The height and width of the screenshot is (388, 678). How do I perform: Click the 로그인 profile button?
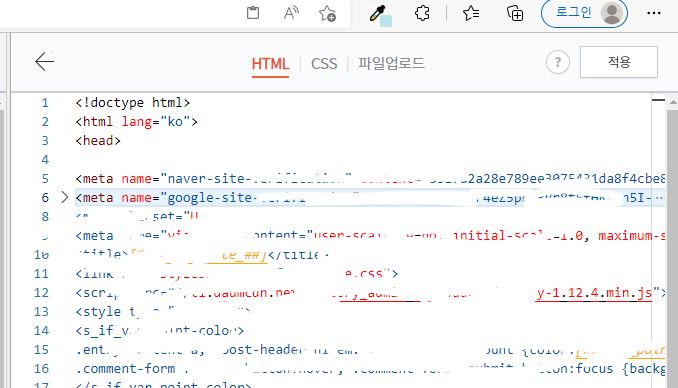[584, 13]
